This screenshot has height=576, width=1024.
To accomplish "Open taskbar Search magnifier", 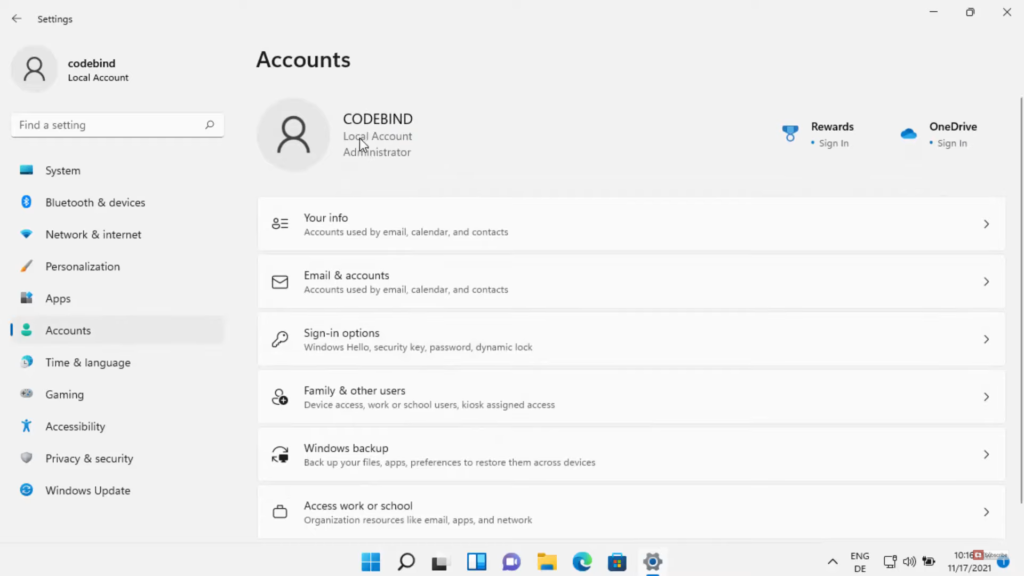I will (x=406, y=562).
